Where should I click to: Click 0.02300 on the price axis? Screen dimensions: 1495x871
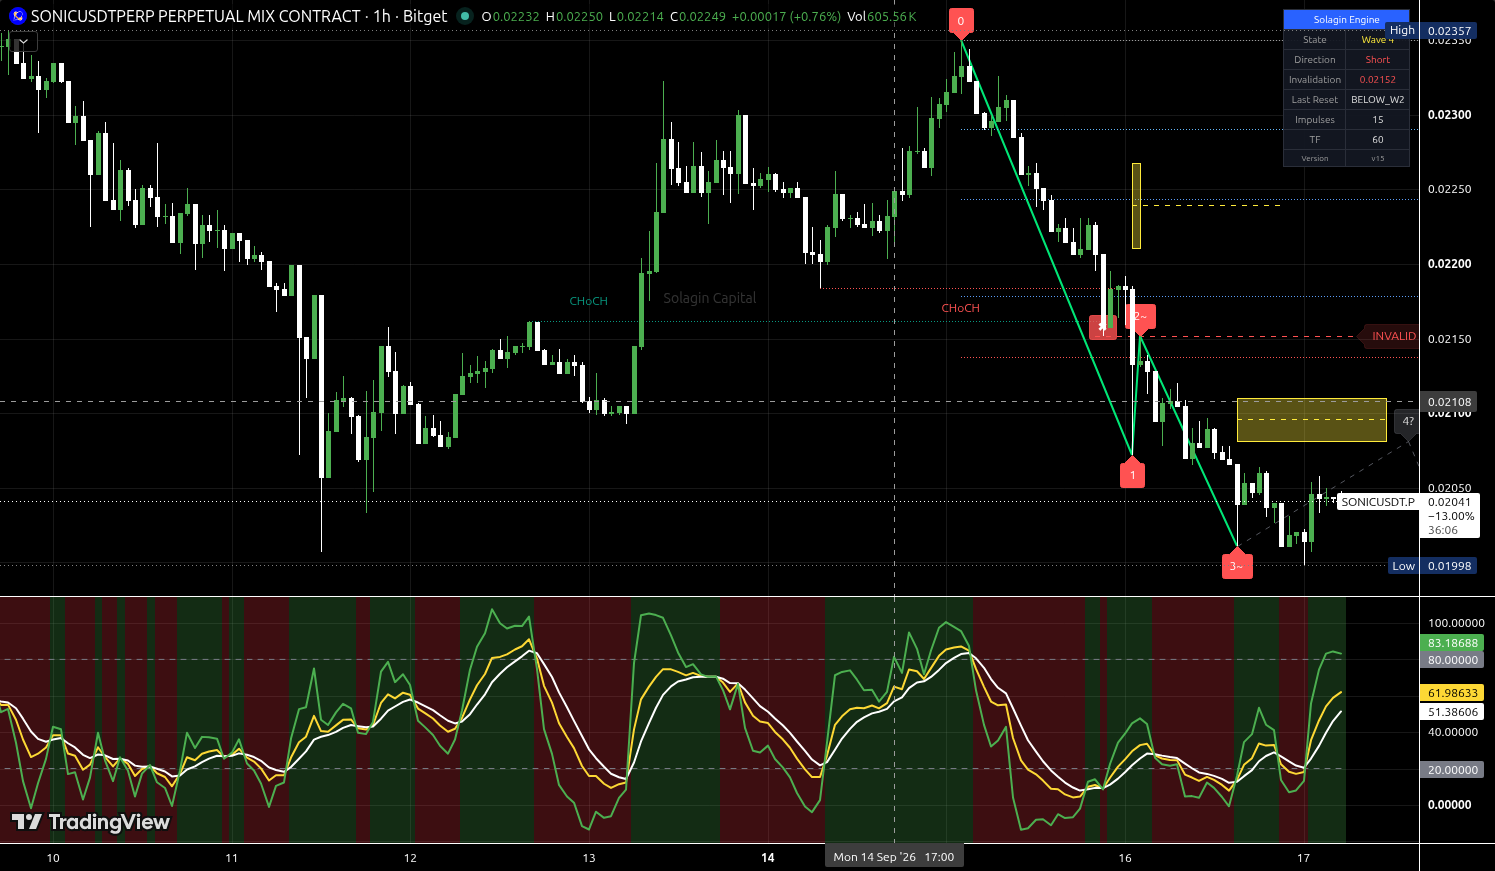click(x=1449, y=115)
